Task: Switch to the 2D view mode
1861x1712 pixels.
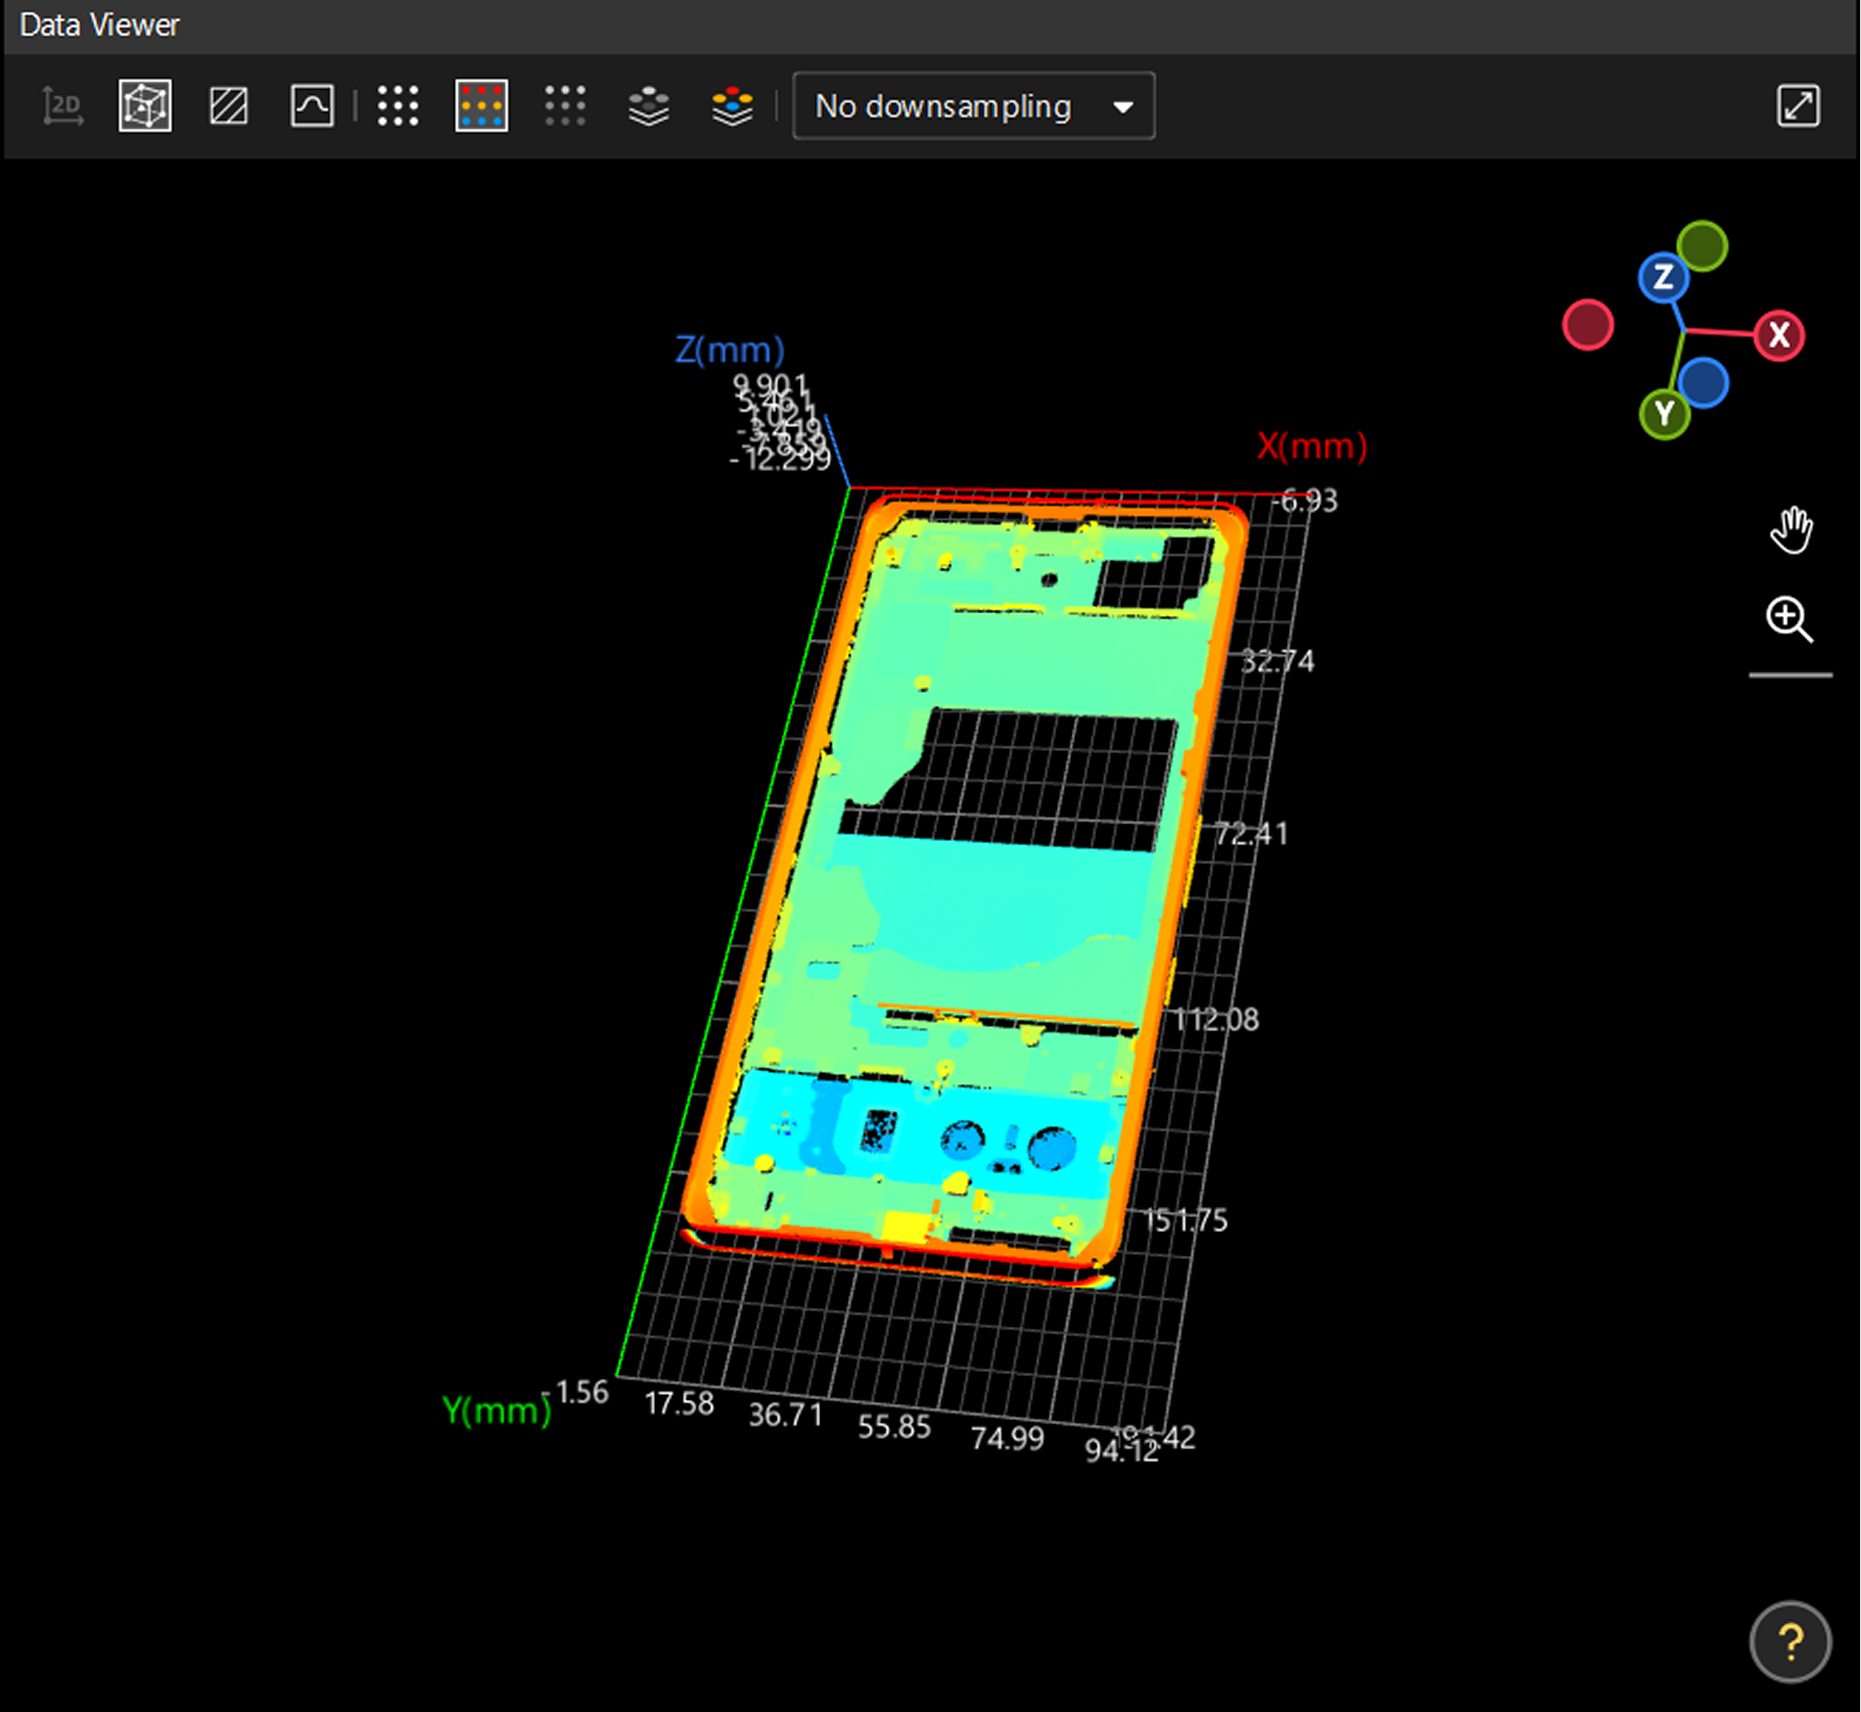Action: click(x=63, y=106)
